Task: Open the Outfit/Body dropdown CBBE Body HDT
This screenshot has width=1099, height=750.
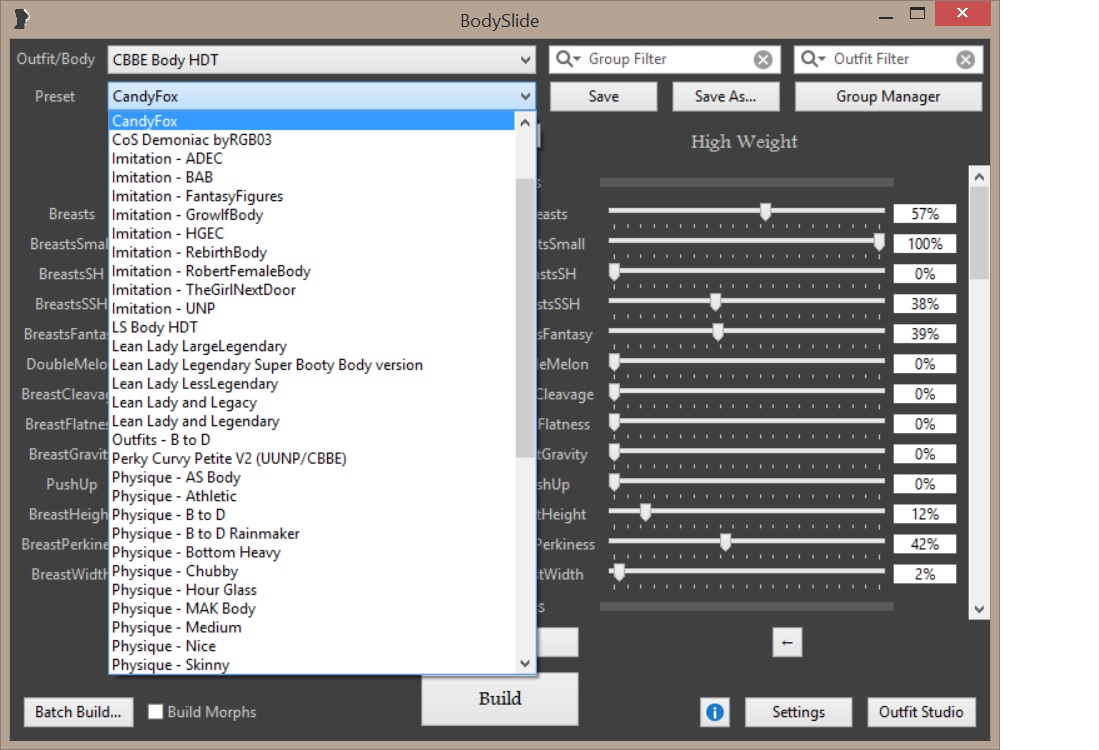Action: 321,60
